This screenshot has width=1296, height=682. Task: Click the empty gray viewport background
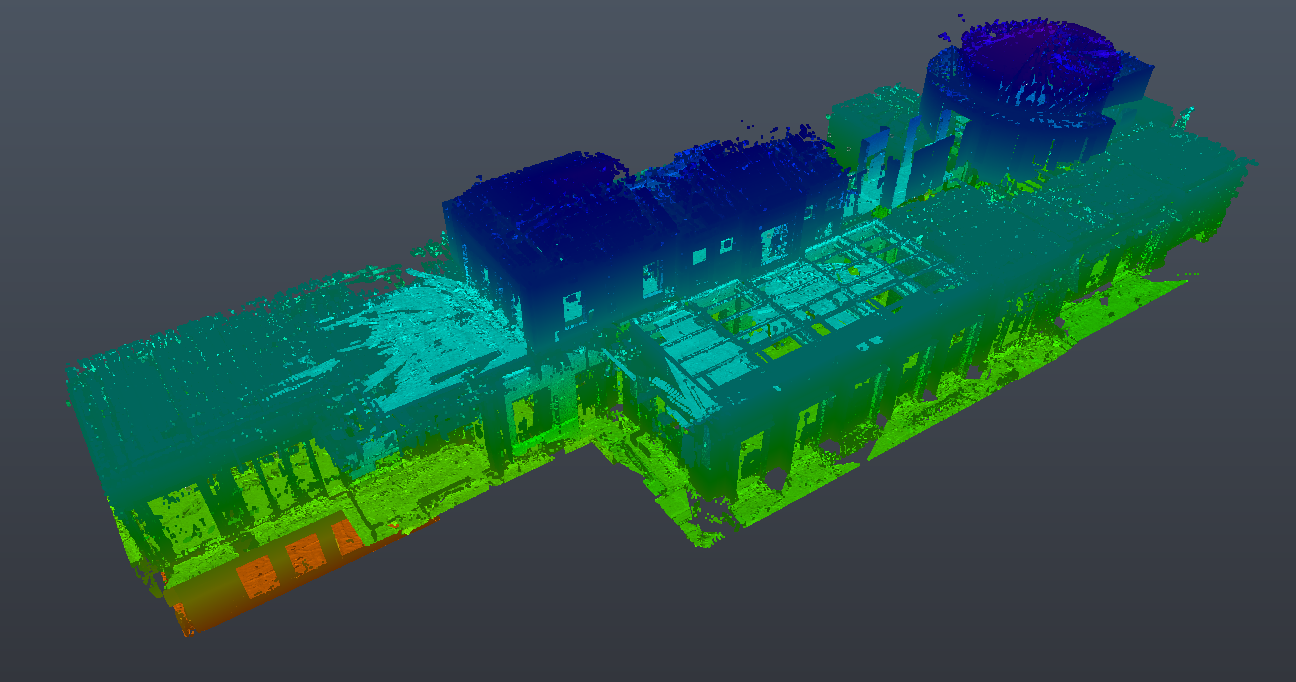200,100
